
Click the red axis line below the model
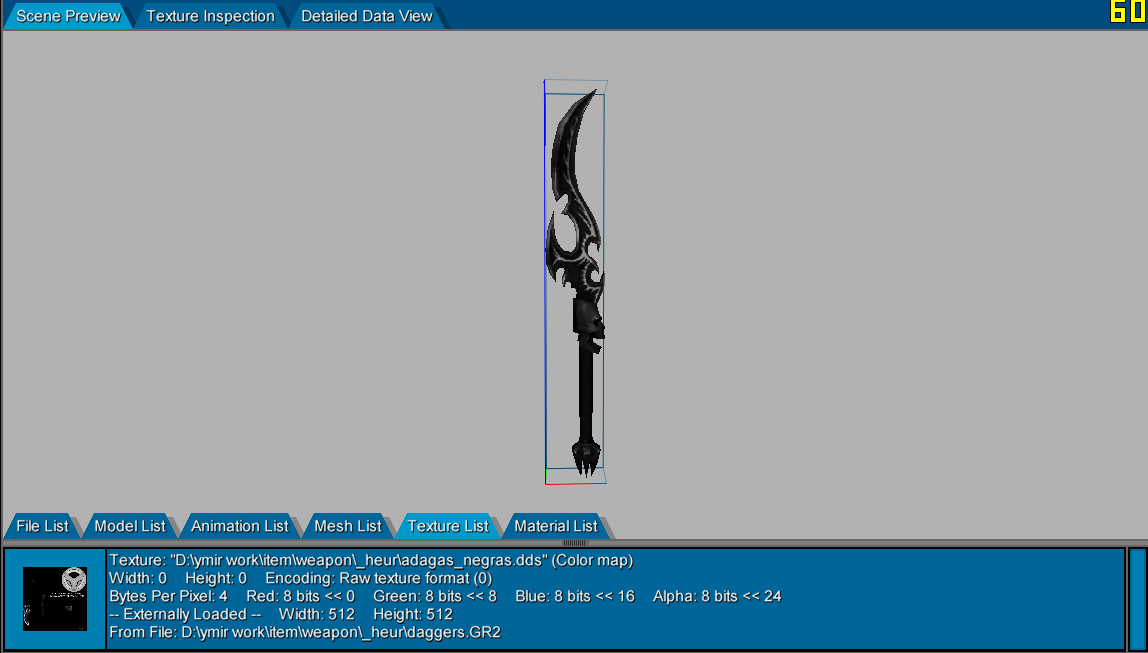576,483
